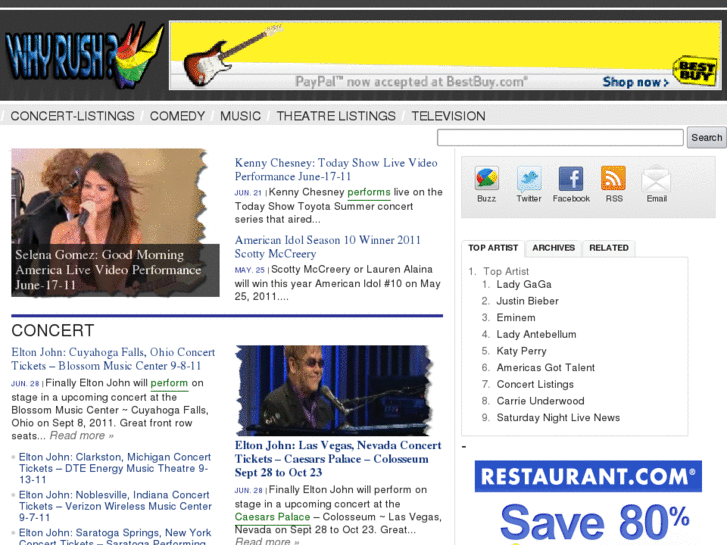Go to the MUSIC section

240,116
